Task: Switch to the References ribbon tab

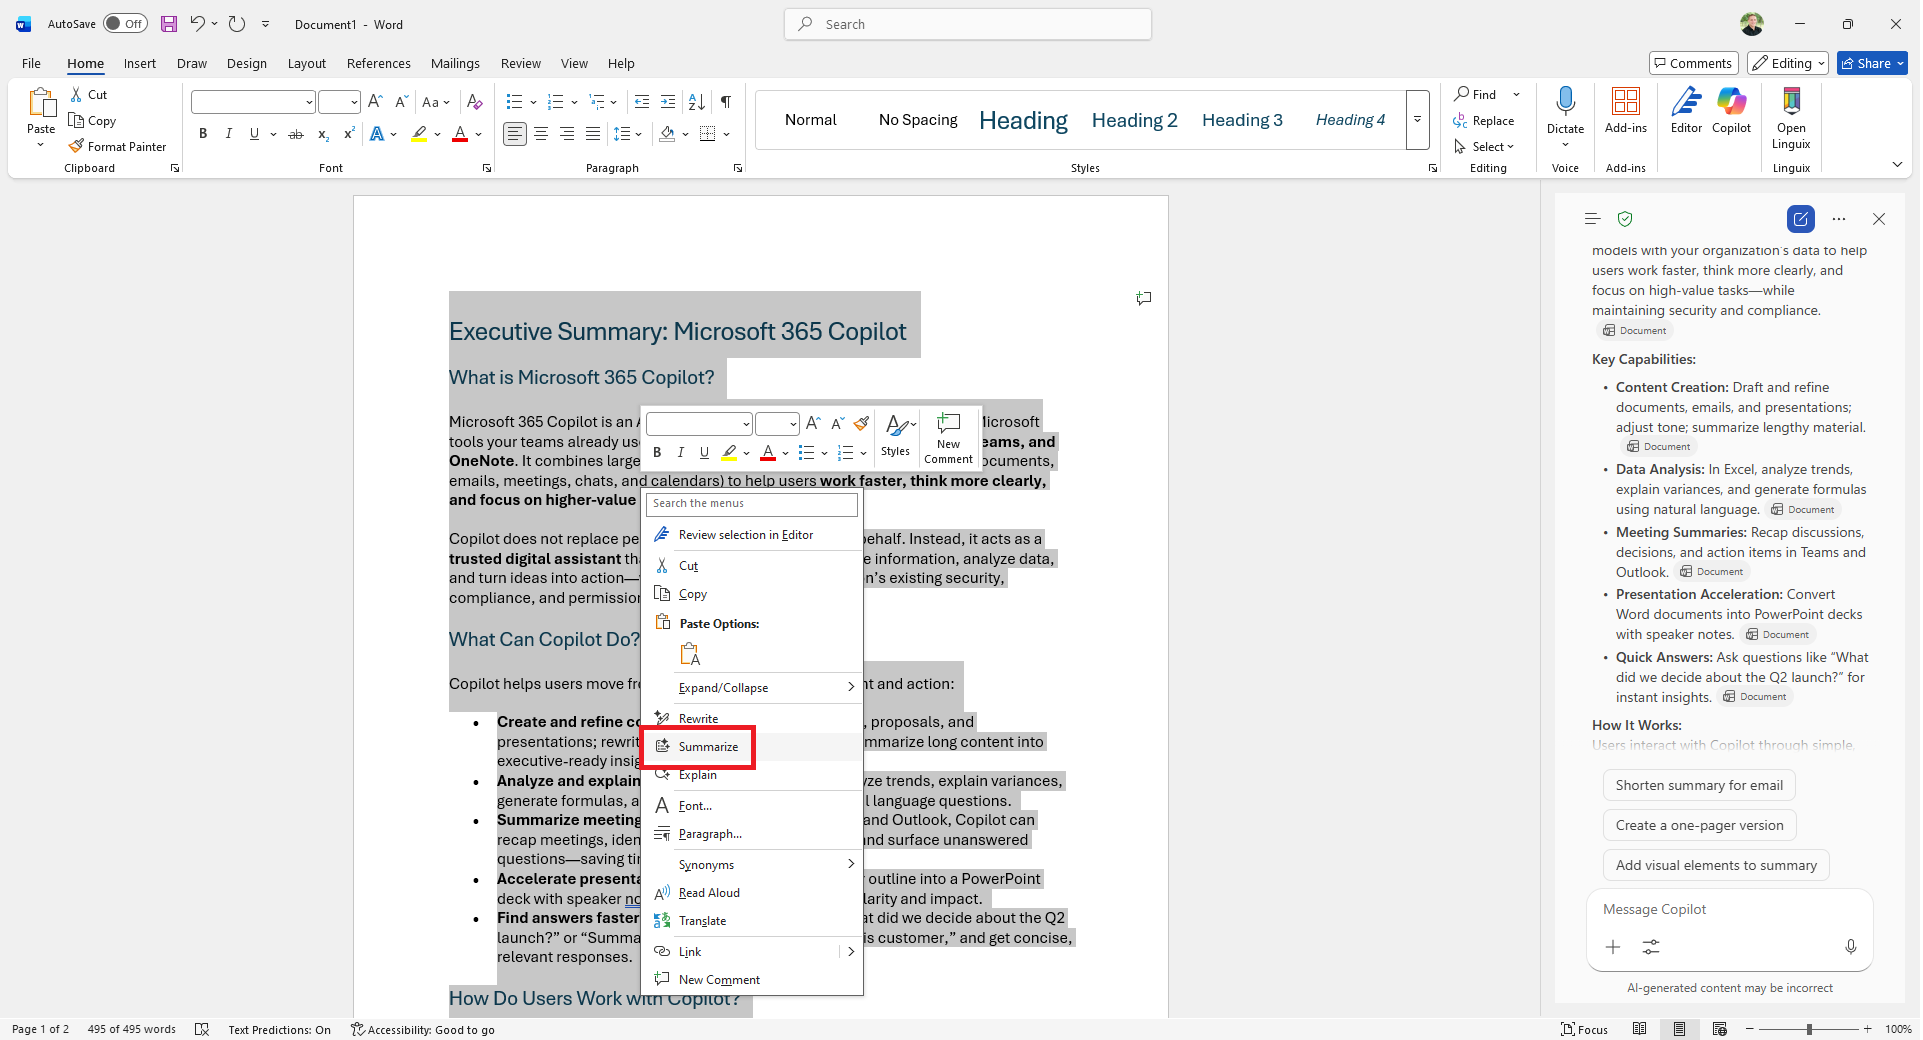Action: click(x=378, y=63)
